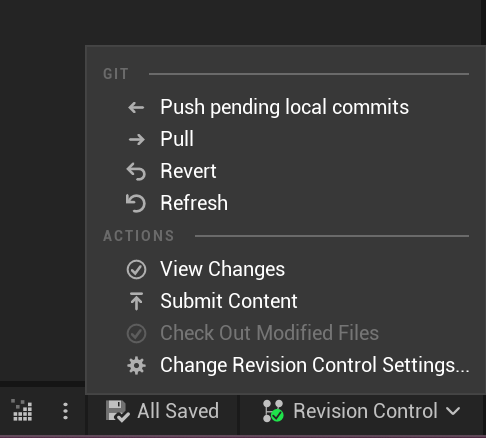This screenshot has height=438, width=486.
Task: Click the right arrow icon beside Pull
Action: click(136, 139)
